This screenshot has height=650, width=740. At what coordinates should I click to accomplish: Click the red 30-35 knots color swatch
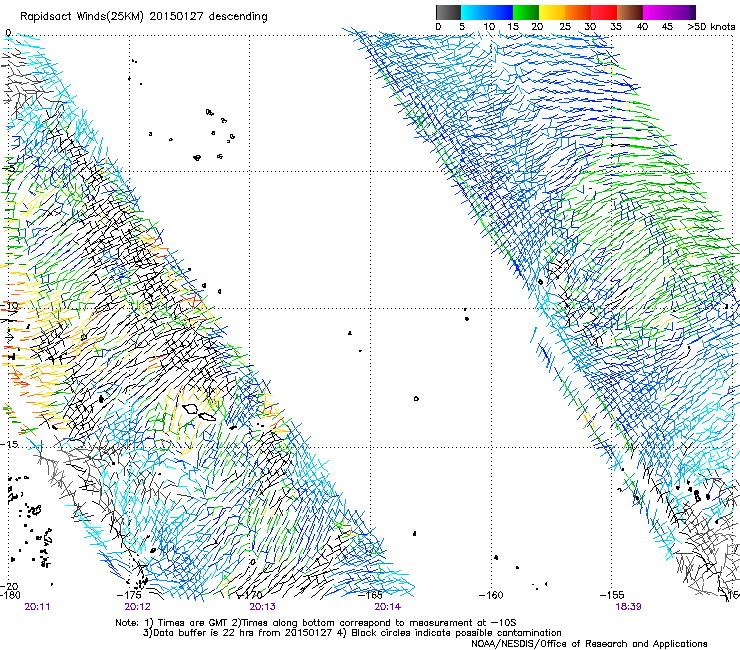pos(604,12)
